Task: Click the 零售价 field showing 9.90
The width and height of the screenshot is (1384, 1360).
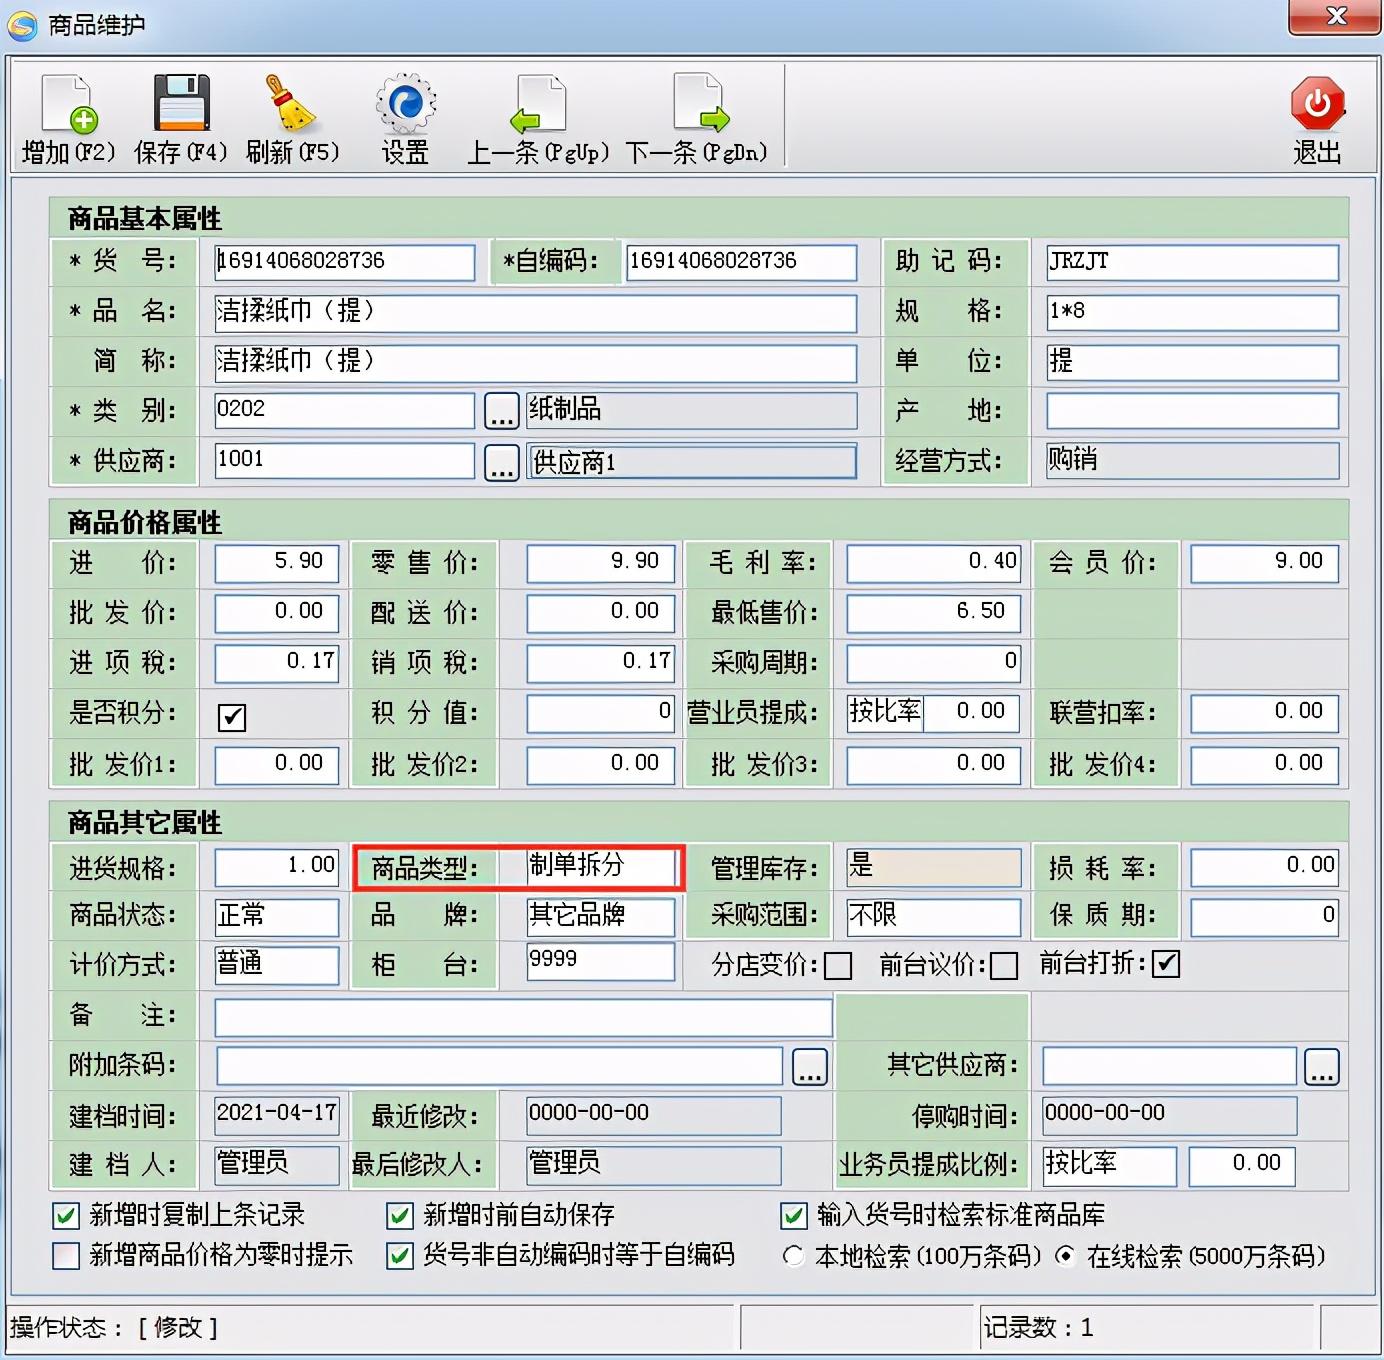Action: point(601,562)
